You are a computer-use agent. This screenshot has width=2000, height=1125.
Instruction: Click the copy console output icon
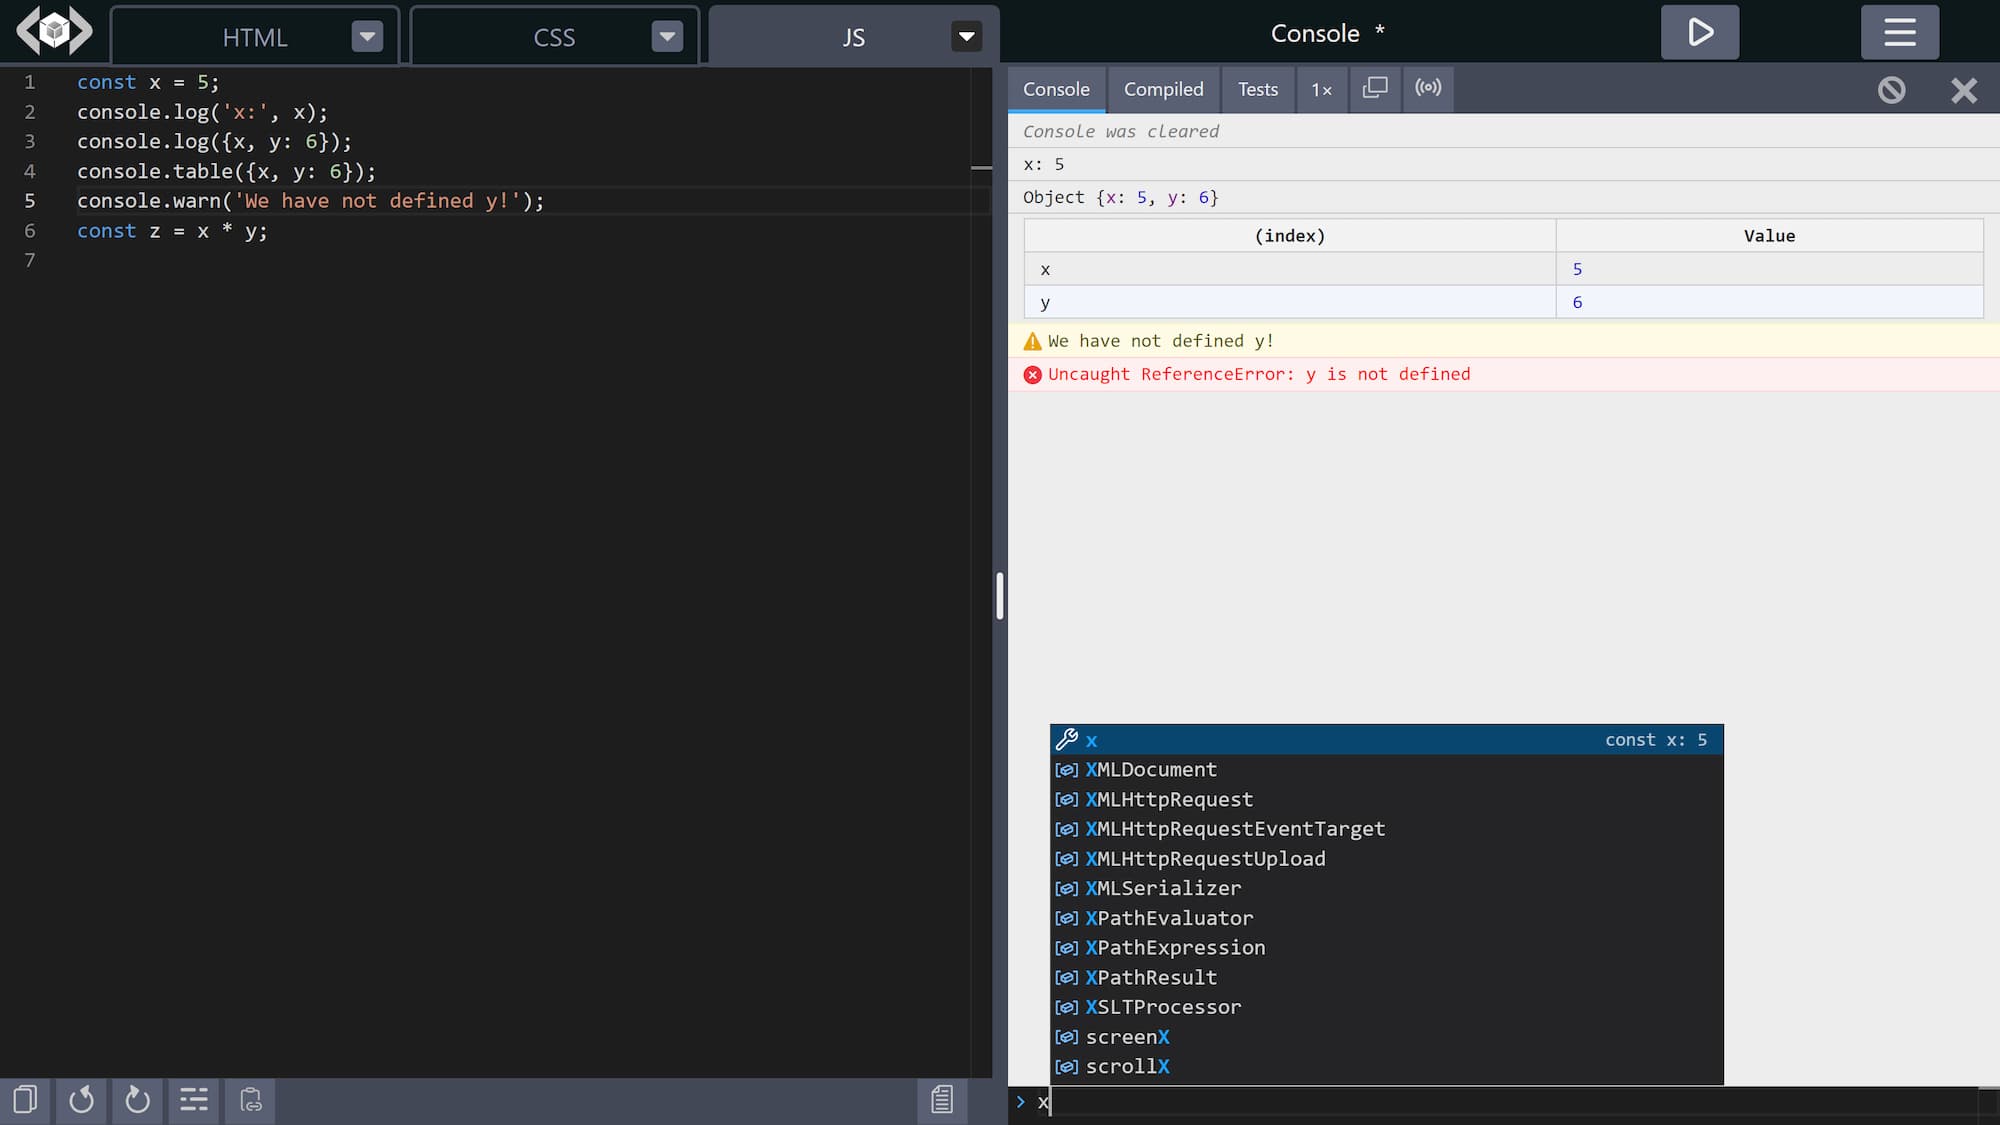tap(1375, 88)
